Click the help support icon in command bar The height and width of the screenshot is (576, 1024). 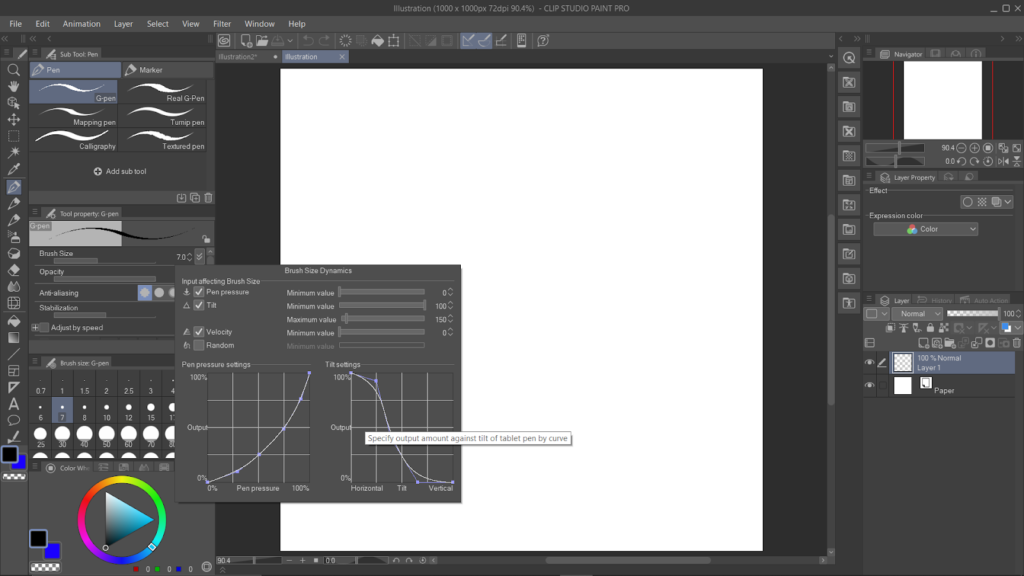pos(543,40)
